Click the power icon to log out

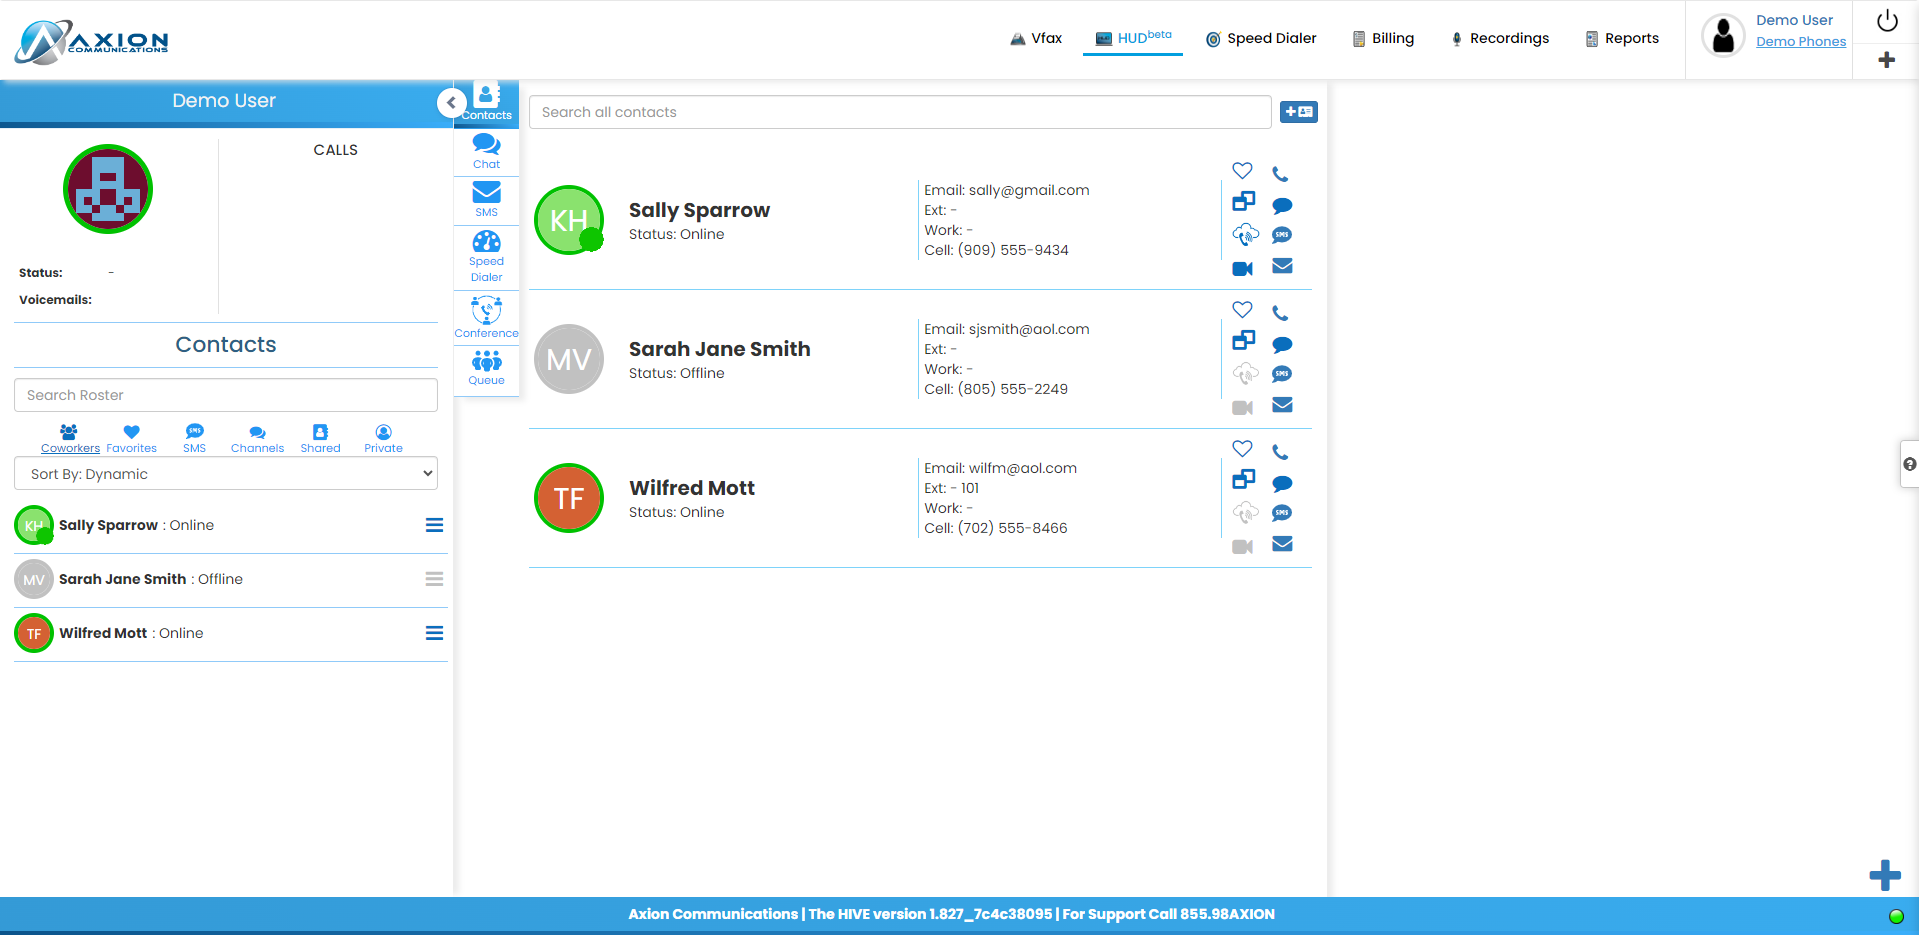(1887, 21)
